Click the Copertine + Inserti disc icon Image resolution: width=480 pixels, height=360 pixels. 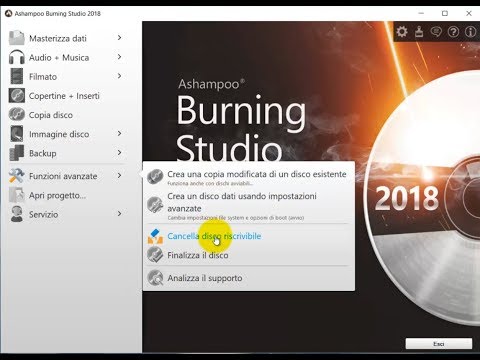pyautogui.click(x=16, y=95)
